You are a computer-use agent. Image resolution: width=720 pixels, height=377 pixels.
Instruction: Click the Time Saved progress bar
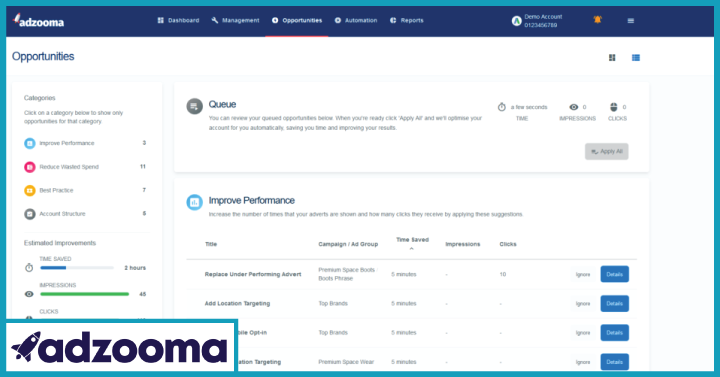(x=77, y=268)
